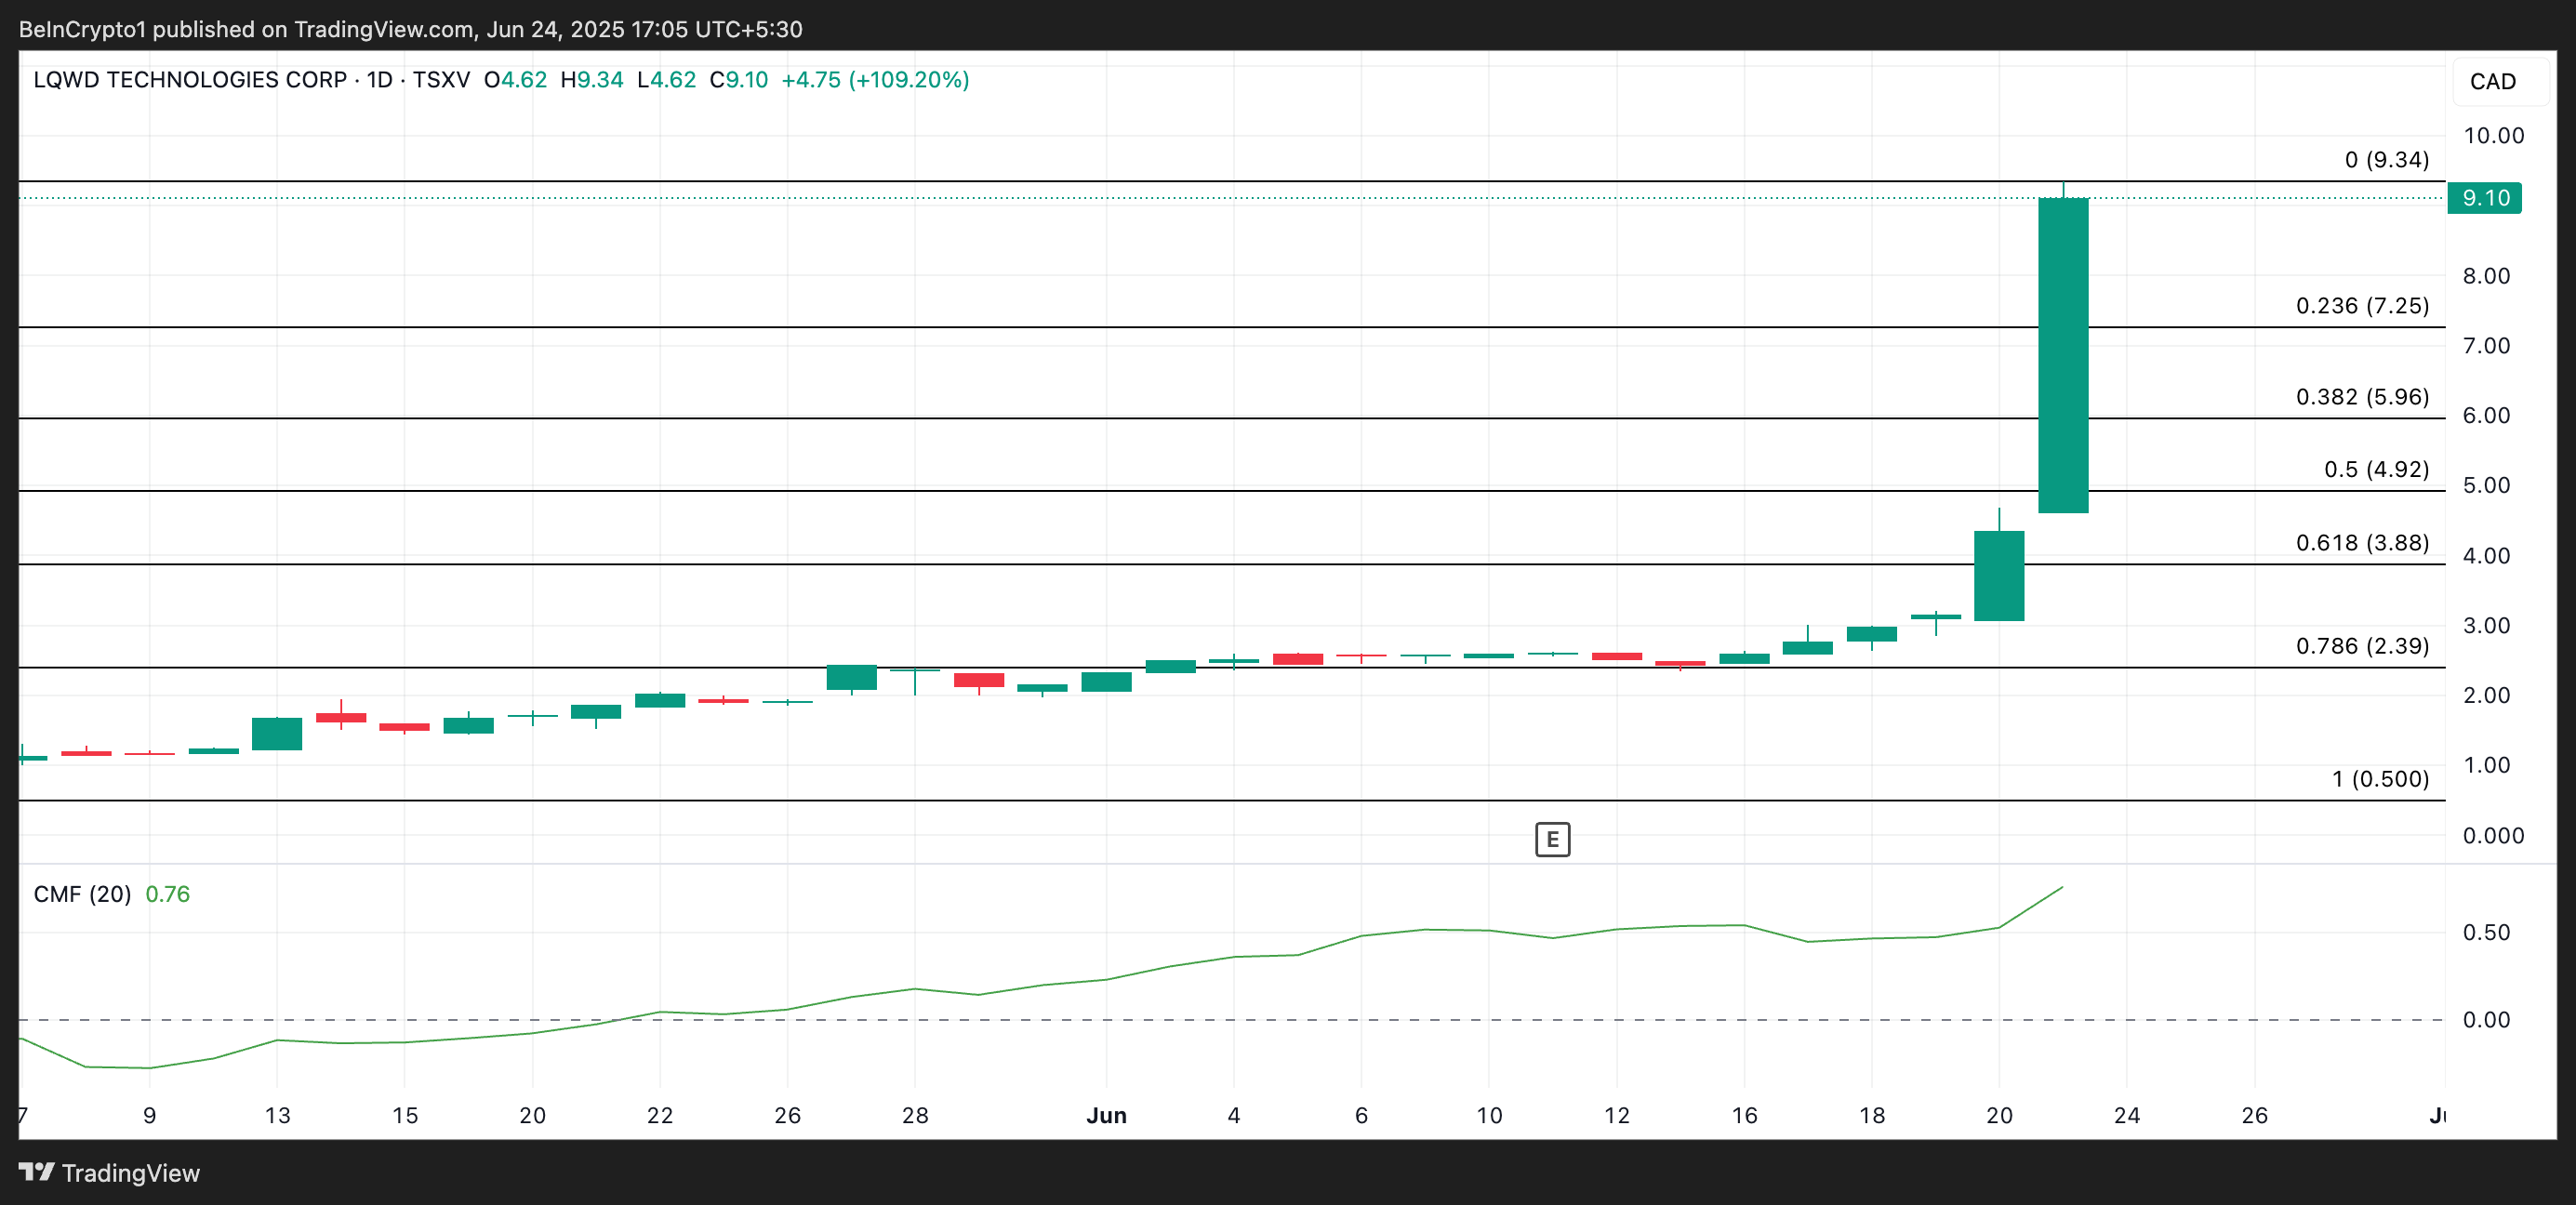Viewport: 2576px width, 1205px height.
Task: Select the 0.236 (7.25) Fibonacci level label
Action: click(x=2361, y=306)
